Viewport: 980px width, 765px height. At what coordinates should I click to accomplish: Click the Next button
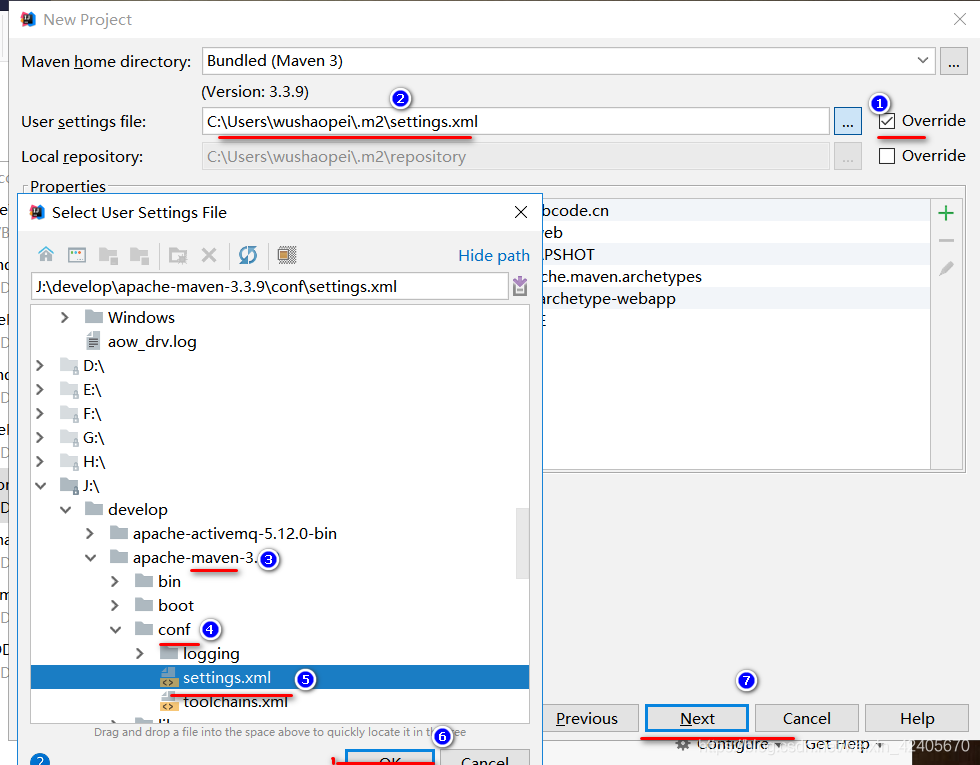(697, 719)
